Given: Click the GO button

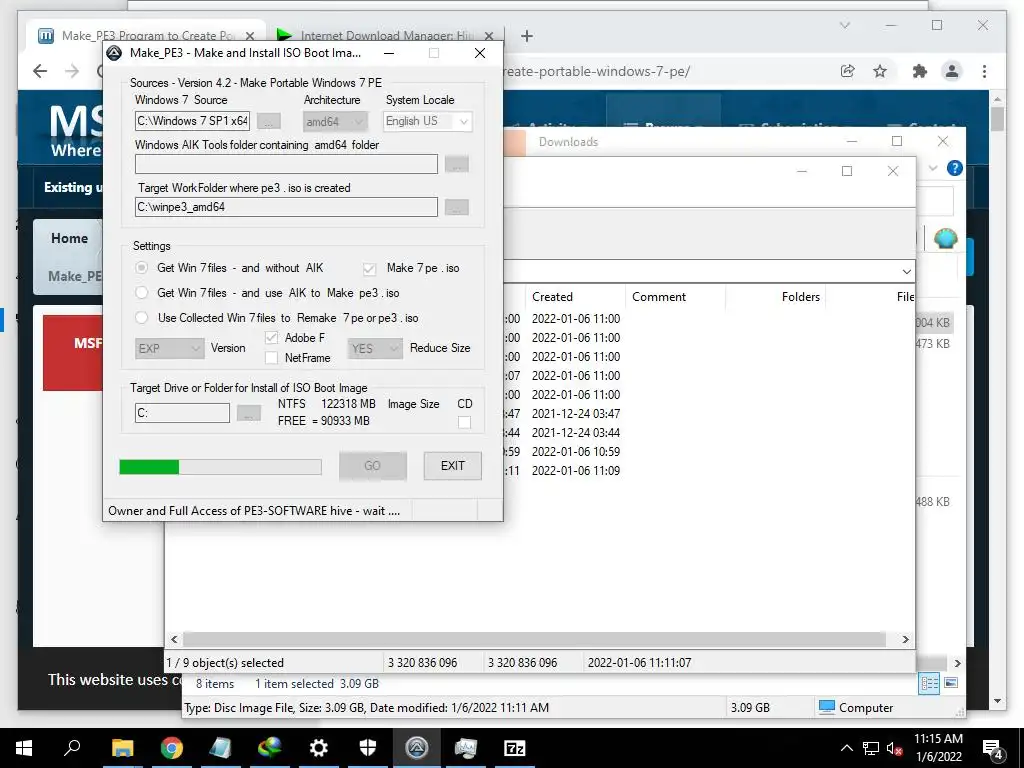Looking at the screenshot, I should click(x=372, y=466).
